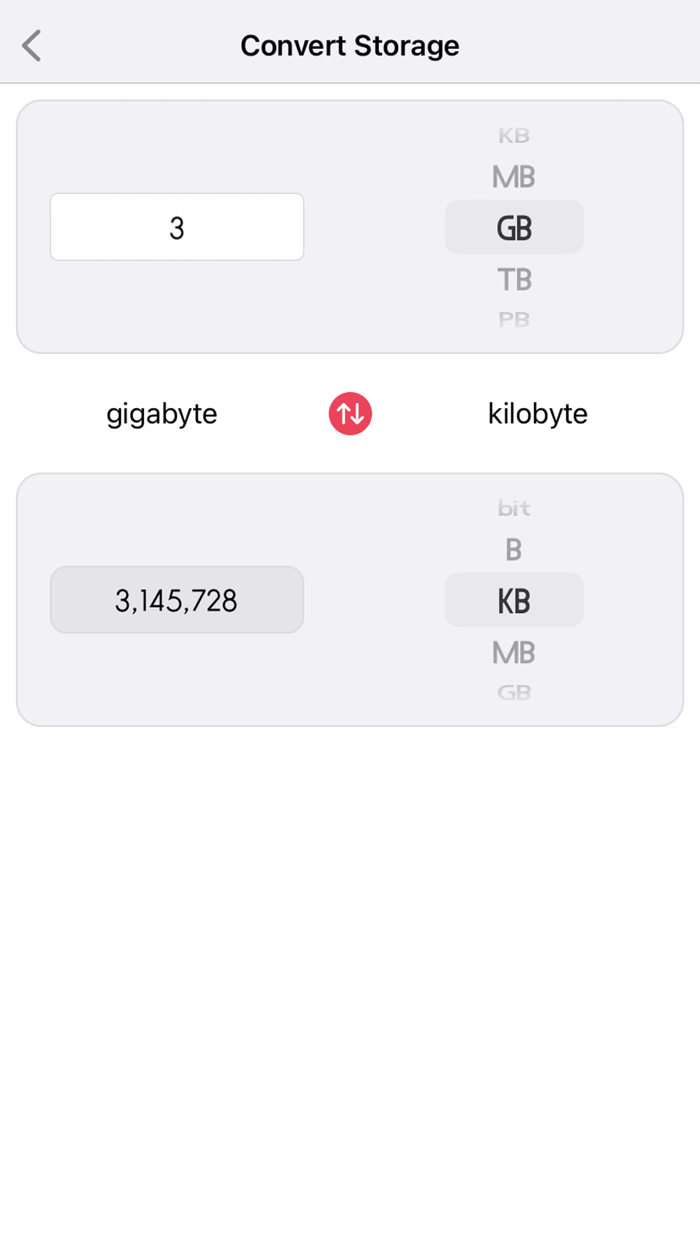
Task: Choose KB in the upper unit selector
Action: (x=514, y=135)
